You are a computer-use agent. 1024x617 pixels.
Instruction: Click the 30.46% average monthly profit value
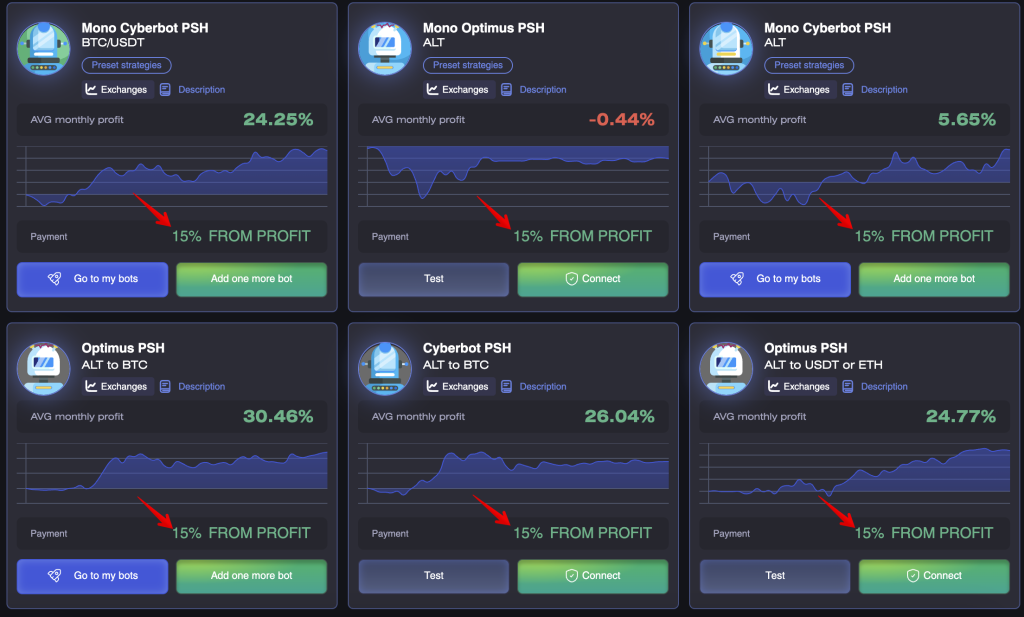(278, 417)
